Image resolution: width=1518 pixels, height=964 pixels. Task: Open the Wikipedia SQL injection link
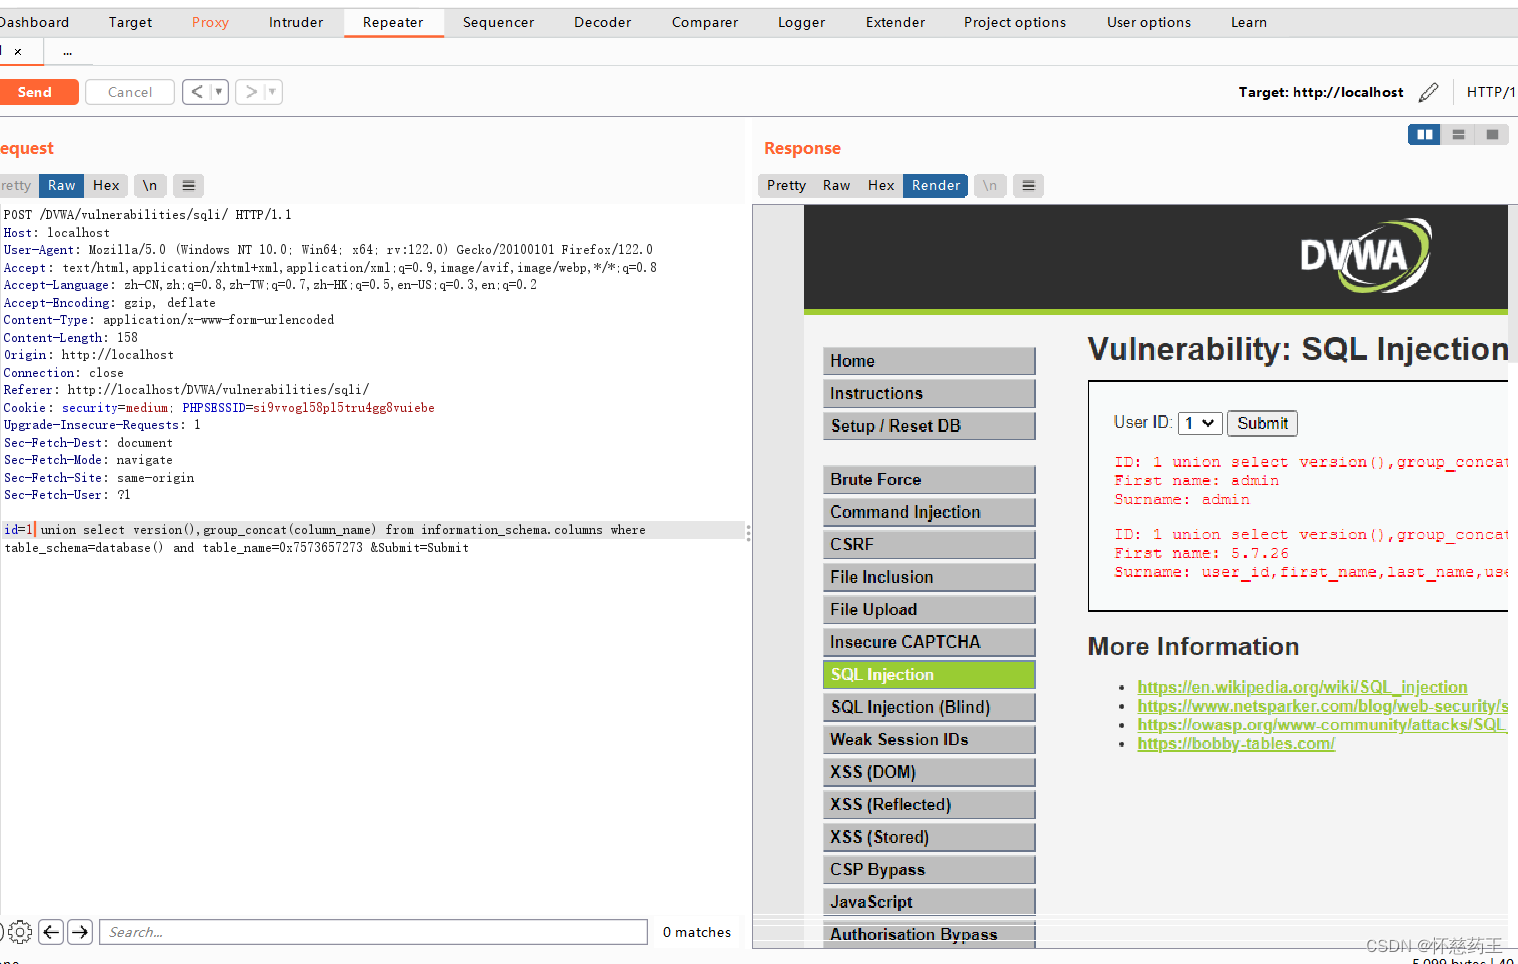click(1302, 687)
